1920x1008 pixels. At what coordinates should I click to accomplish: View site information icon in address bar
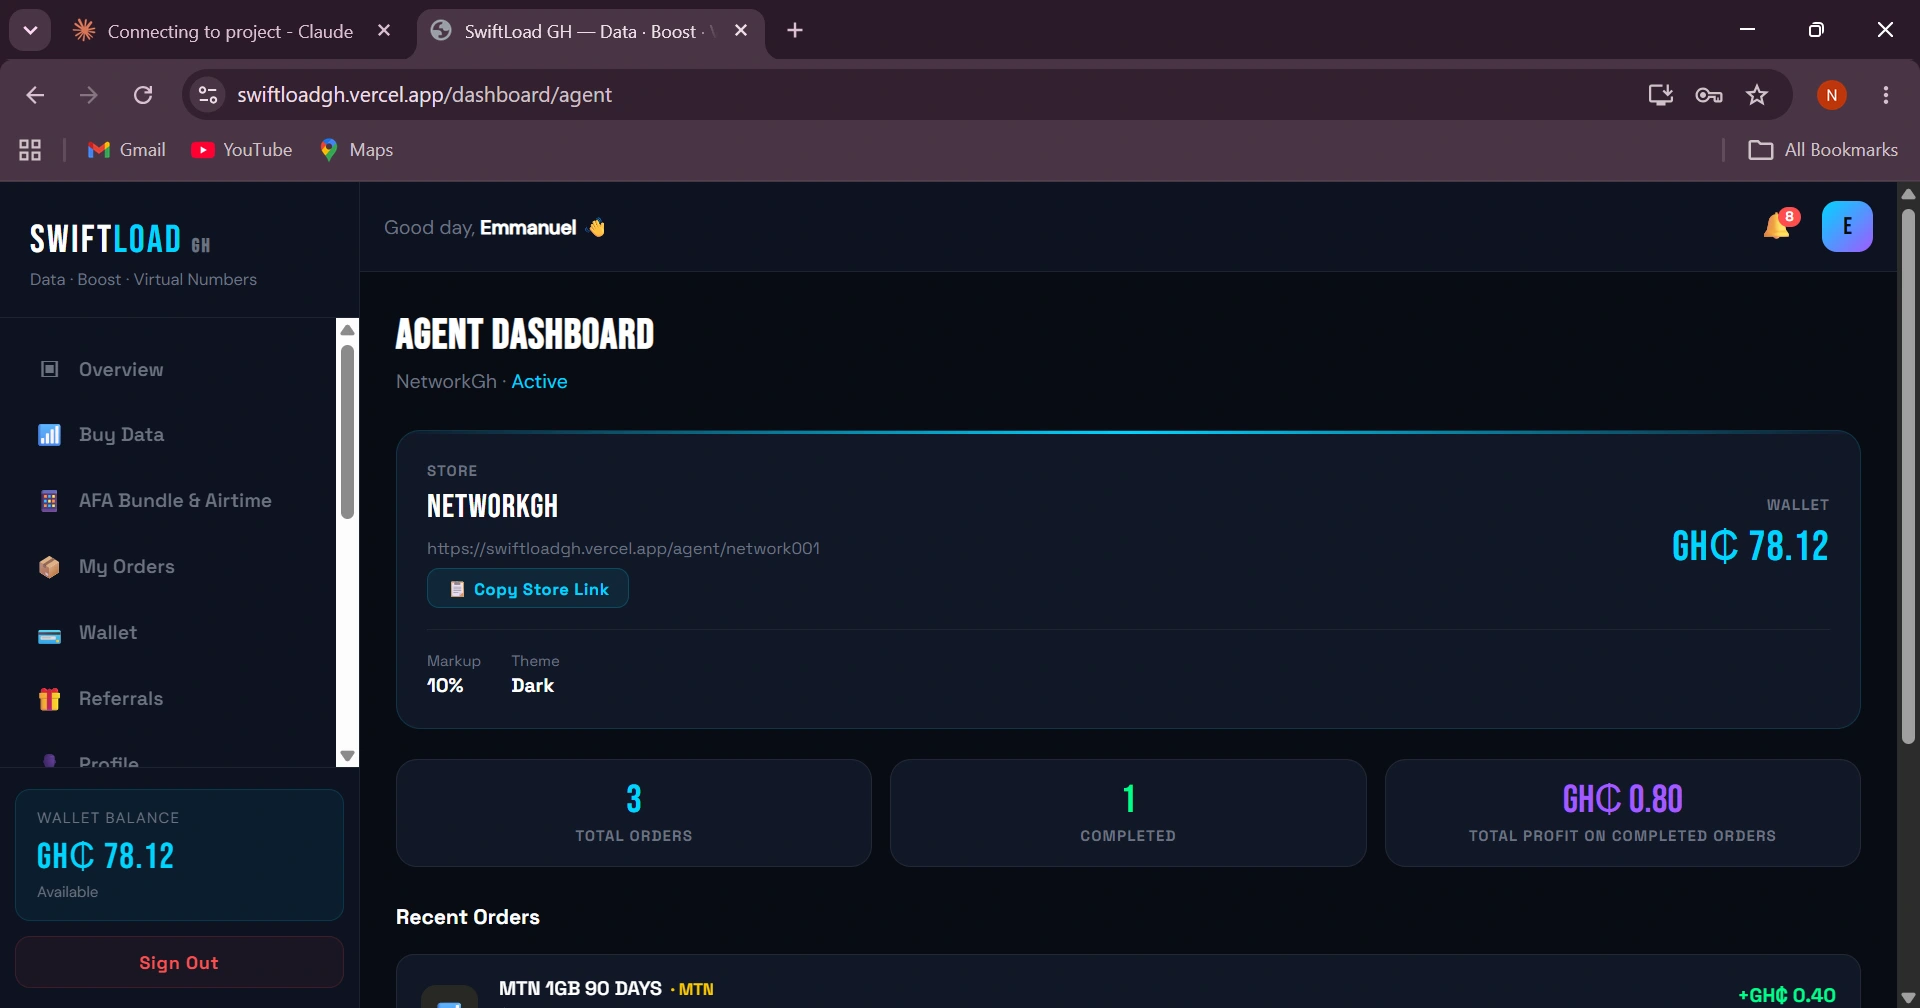pyautogui.click(x=208, y=95)
